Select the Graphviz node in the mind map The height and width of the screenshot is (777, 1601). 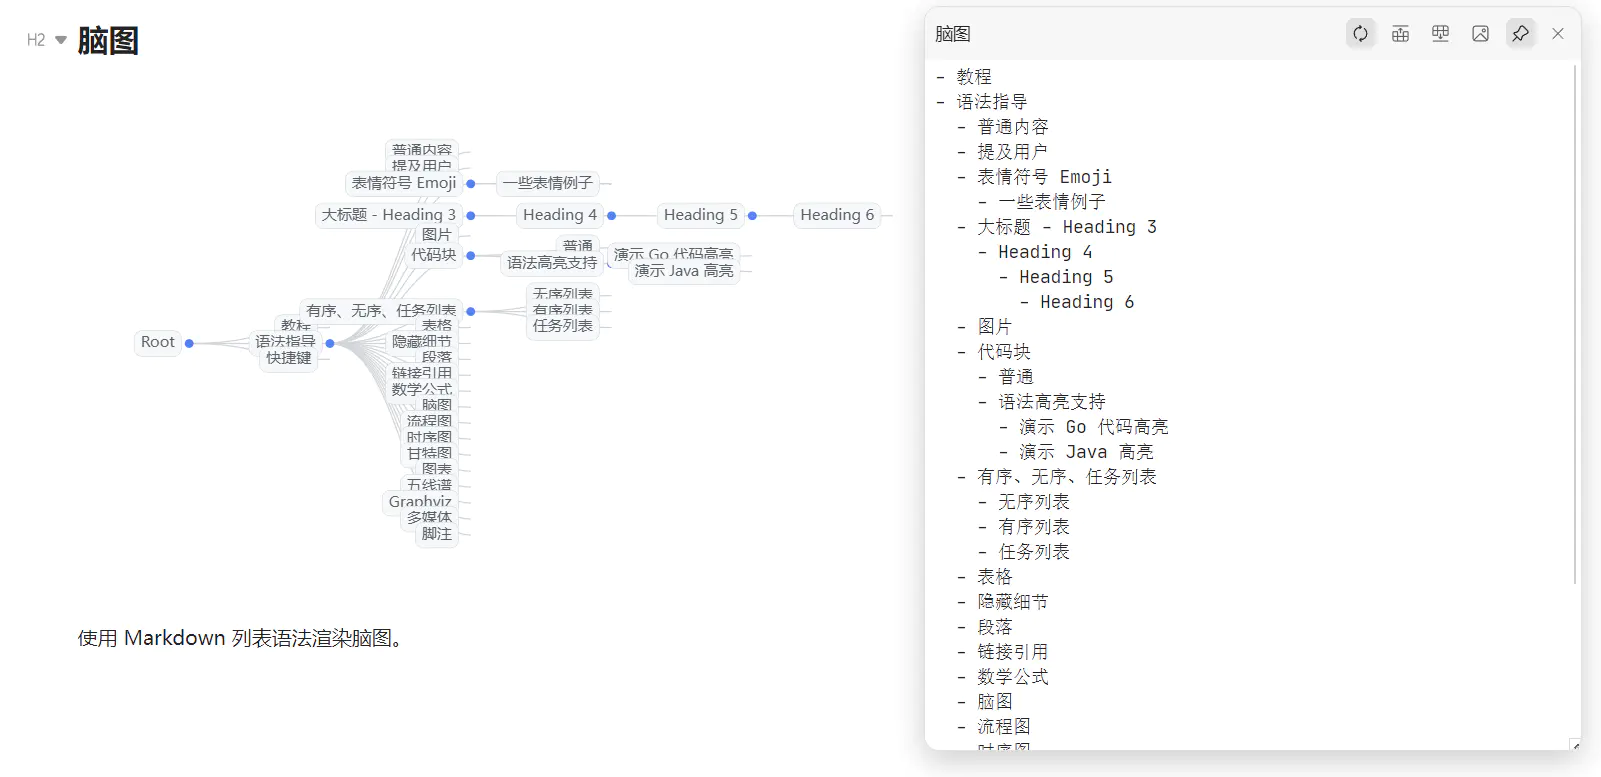point(420,502)
